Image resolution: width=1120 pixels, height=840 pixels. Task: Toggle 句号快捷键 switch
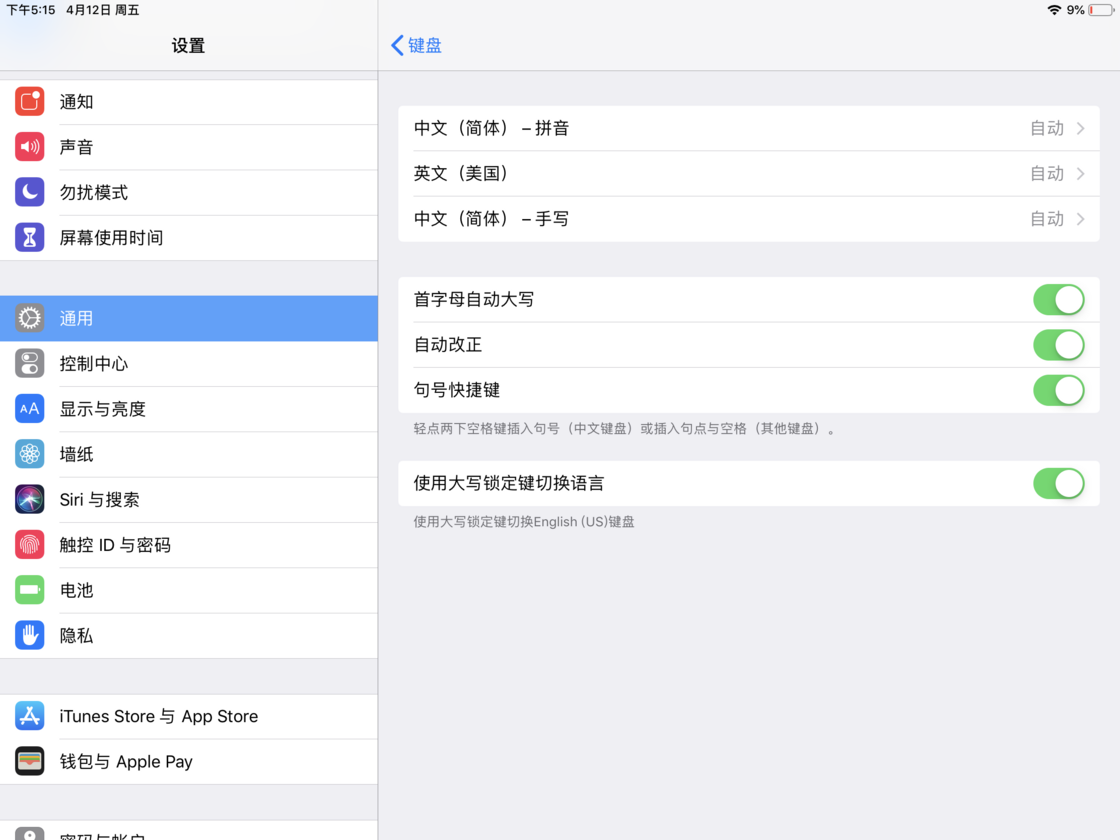pos(1059,390)
